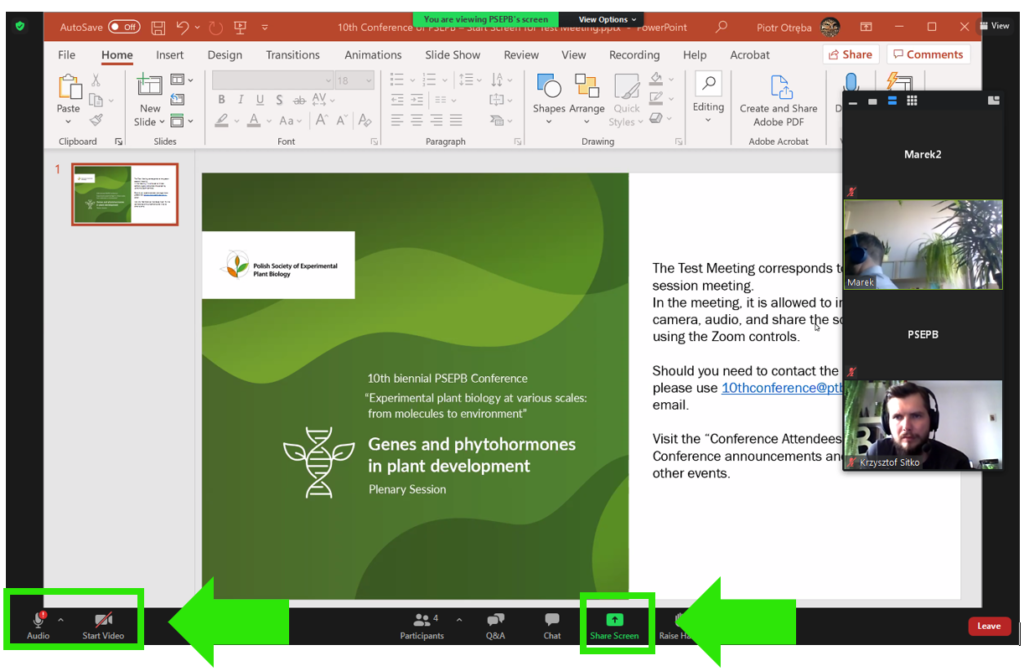Click the Save icon in PowerPoint's title bar

point(158,27)
